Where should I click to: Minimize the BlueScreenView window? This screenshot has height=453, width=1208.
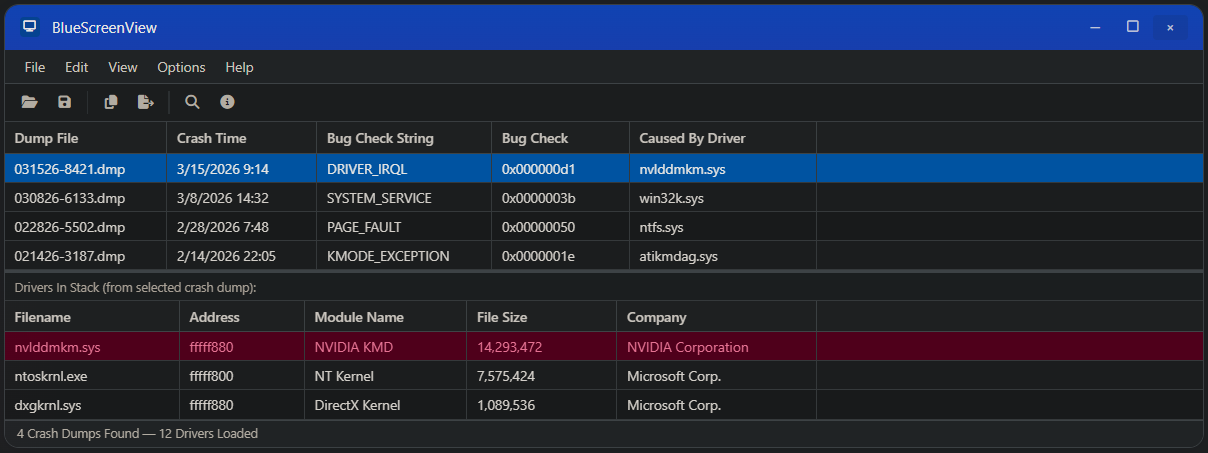point(1095,27)
